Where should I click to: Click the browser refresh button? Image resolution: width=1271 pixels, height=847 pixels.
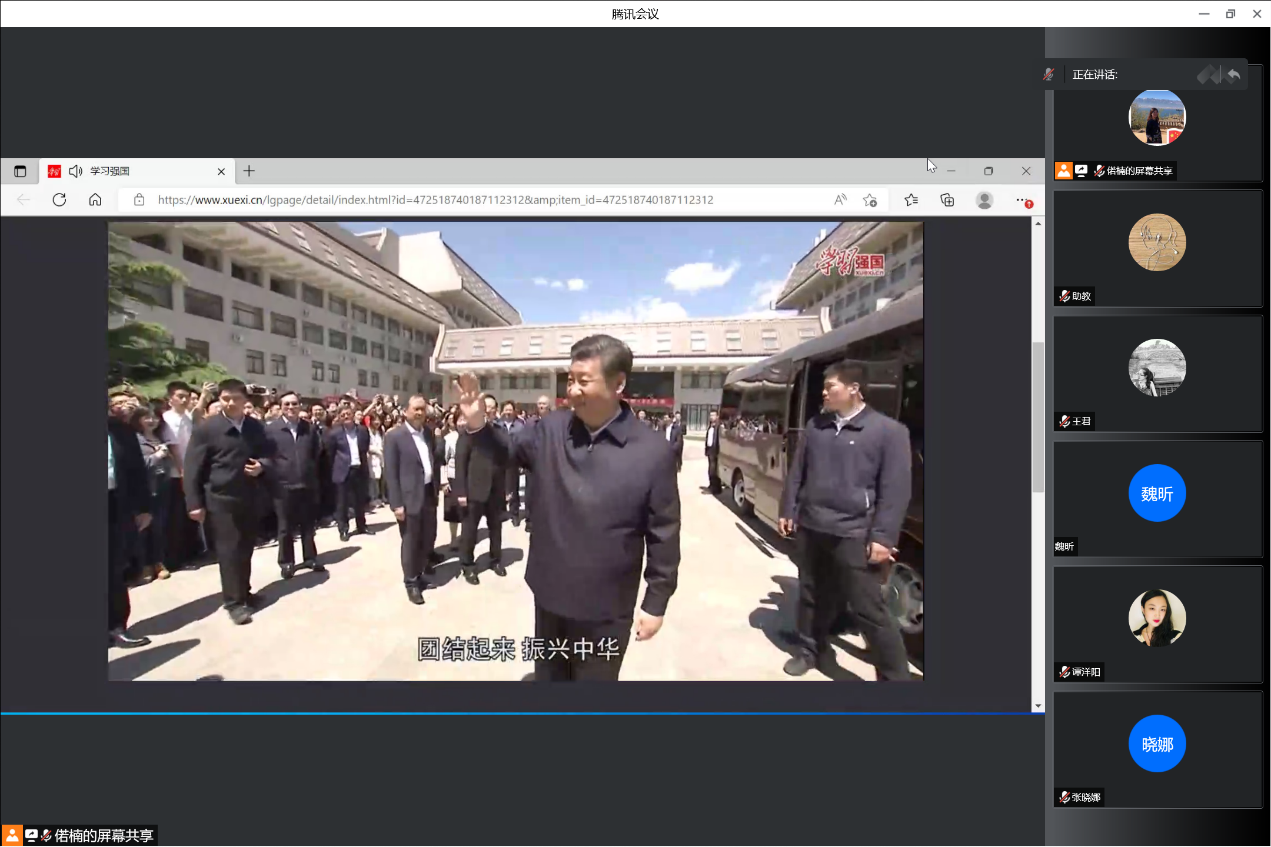point(59,200)
